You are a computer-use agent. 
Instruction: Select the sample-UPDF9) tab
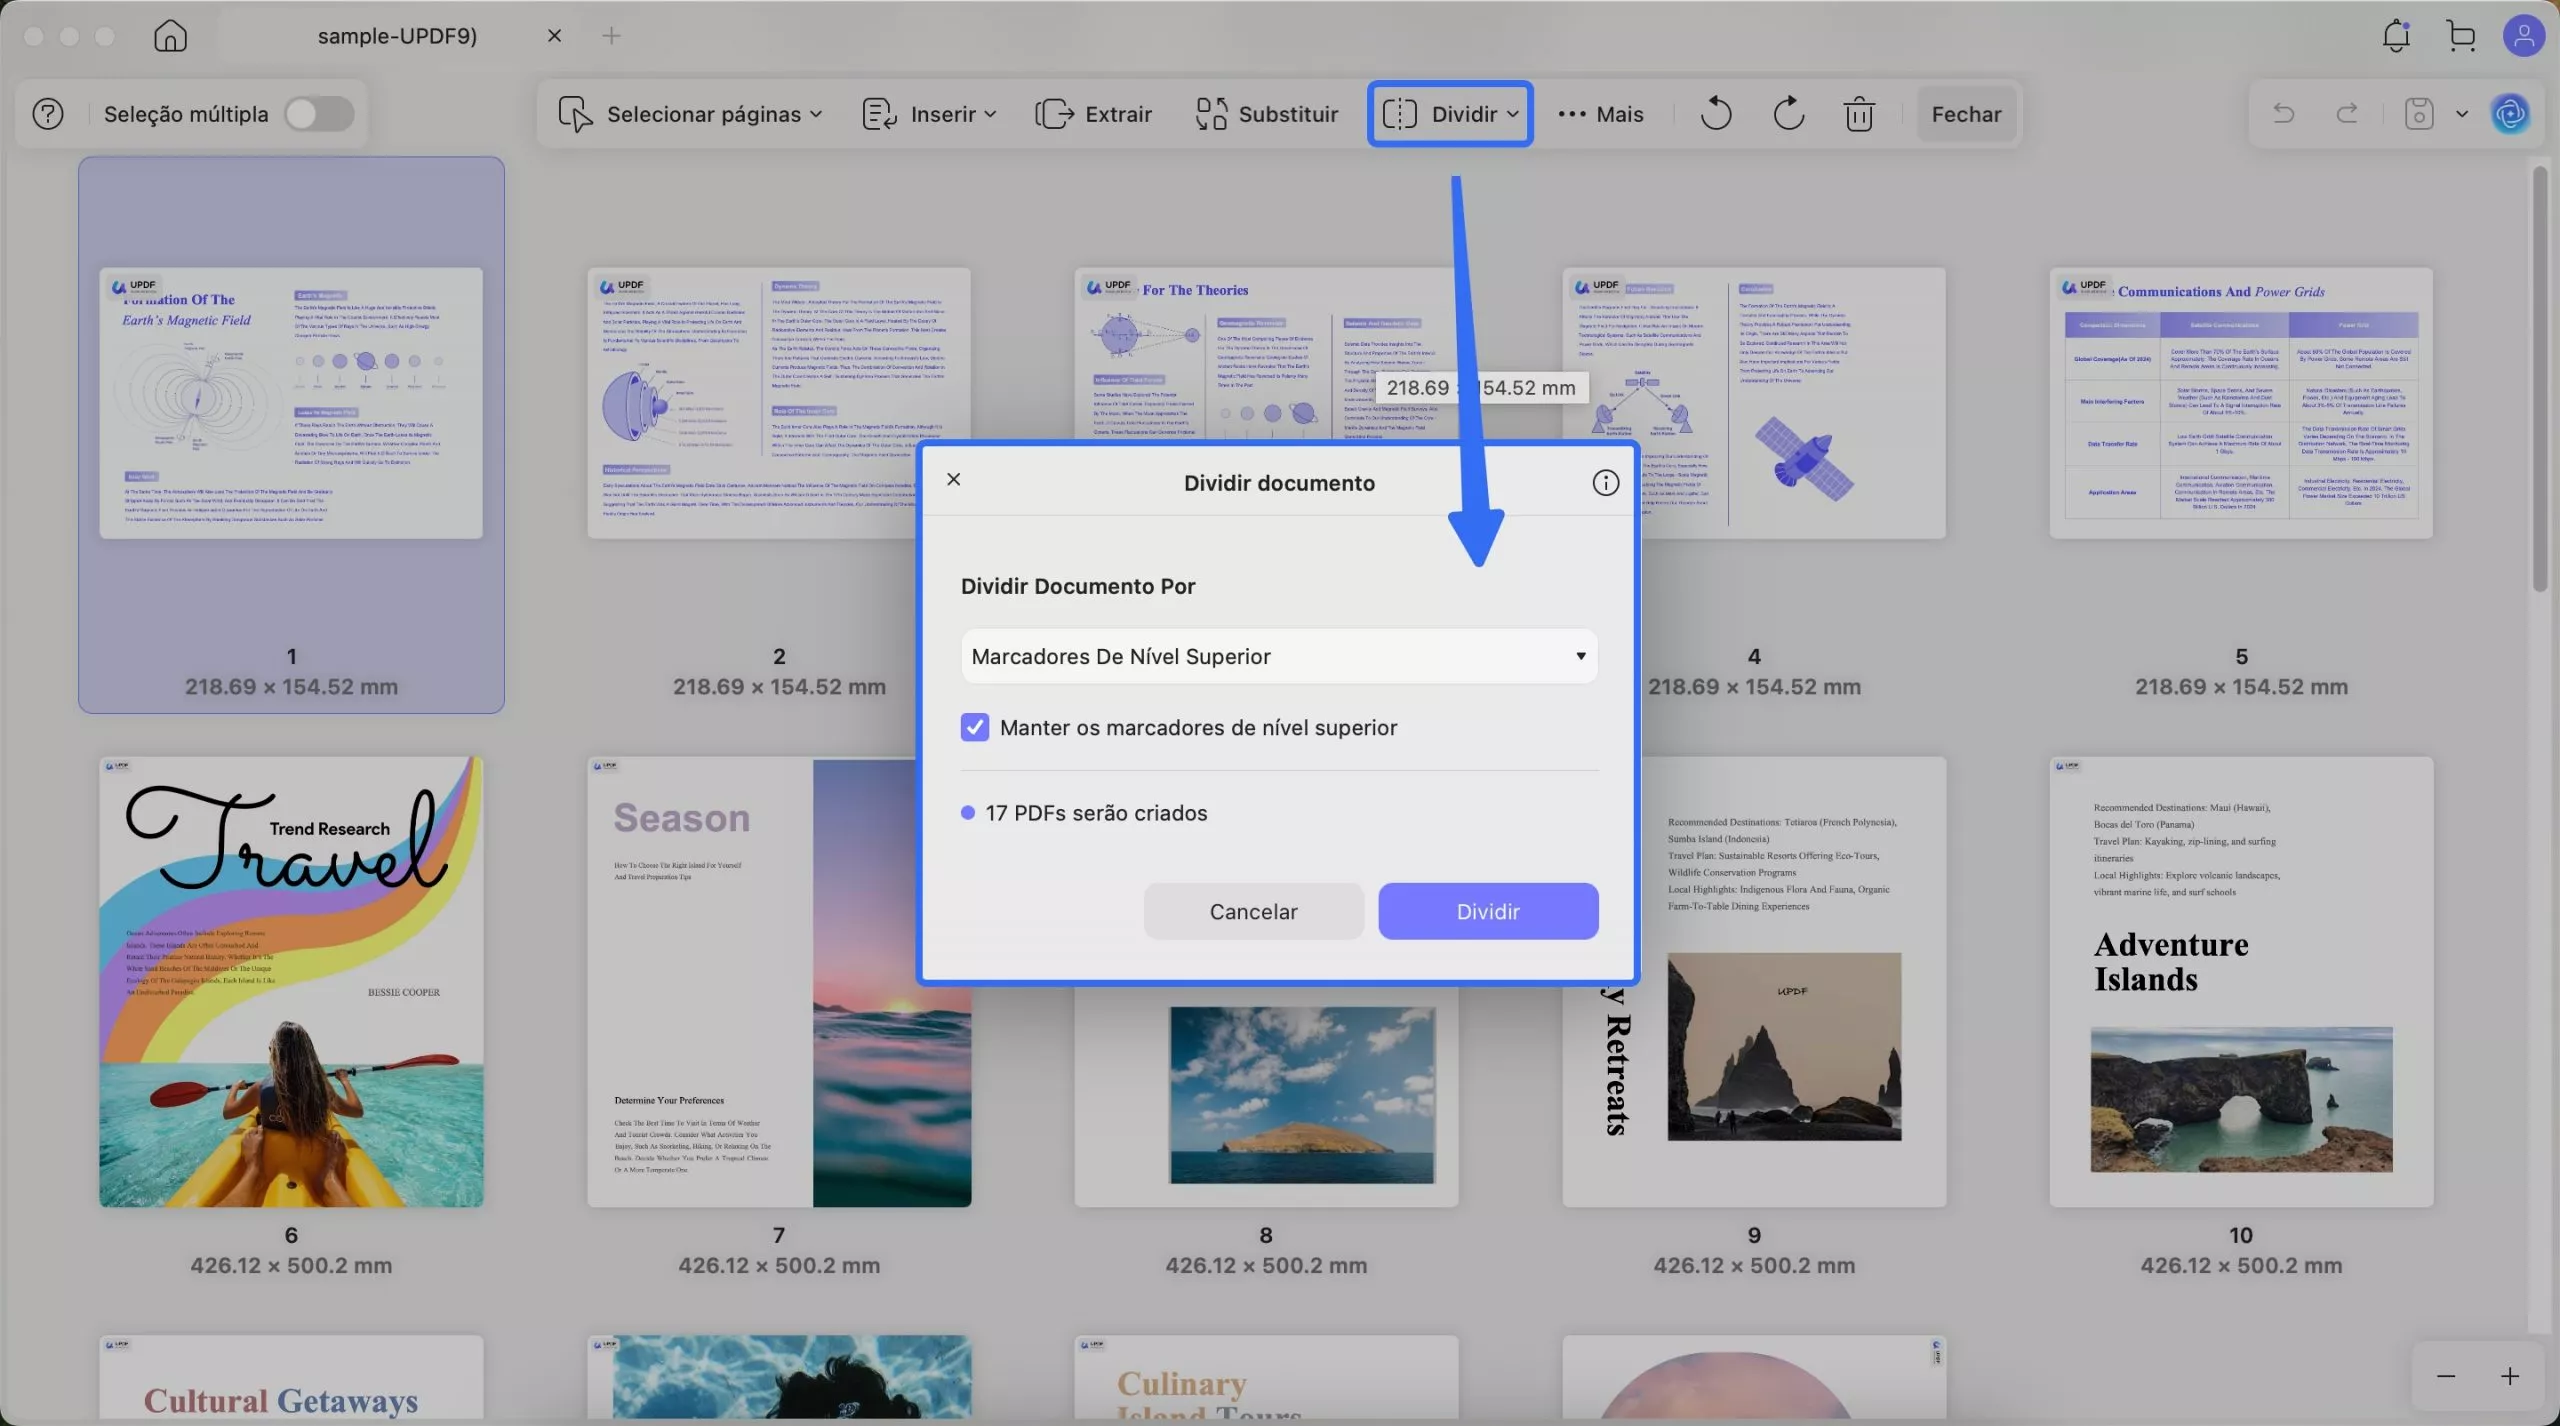click(397, 36)
